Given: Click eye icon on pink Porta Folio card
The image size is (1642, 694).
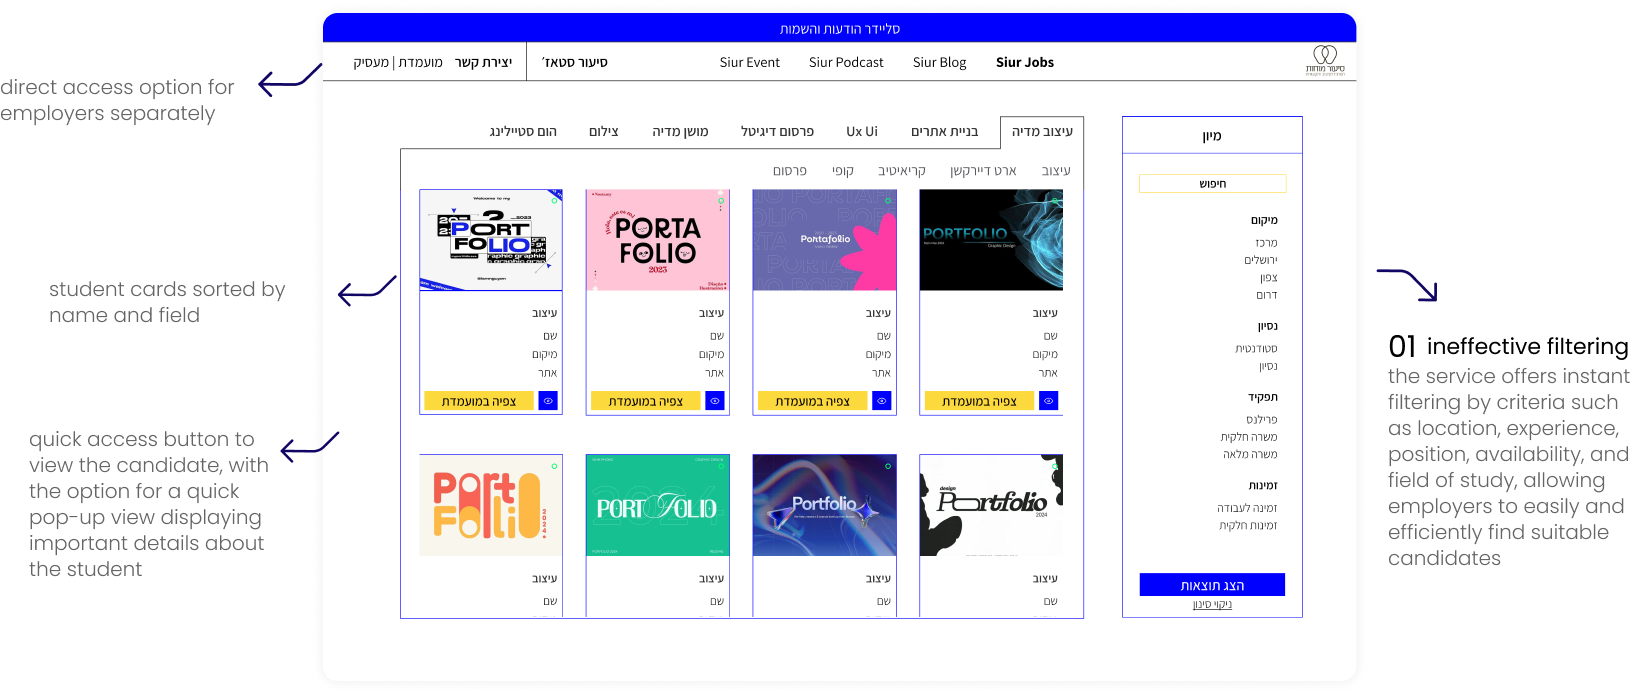Looking at the screenshot, I should point(715,401).
